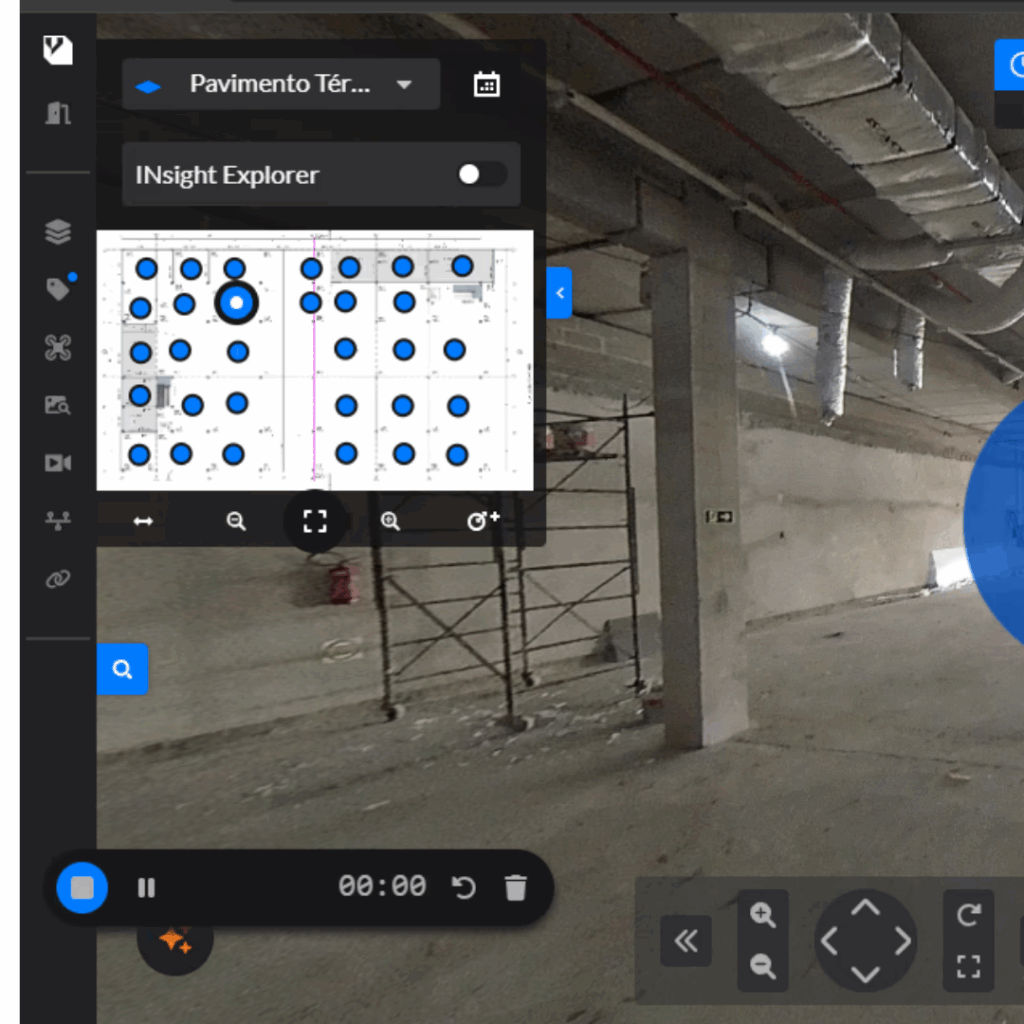This screenshot has height=1024, width=1024.
Task: Toggle the INsight Explorer switch
Action: point(481,175)
